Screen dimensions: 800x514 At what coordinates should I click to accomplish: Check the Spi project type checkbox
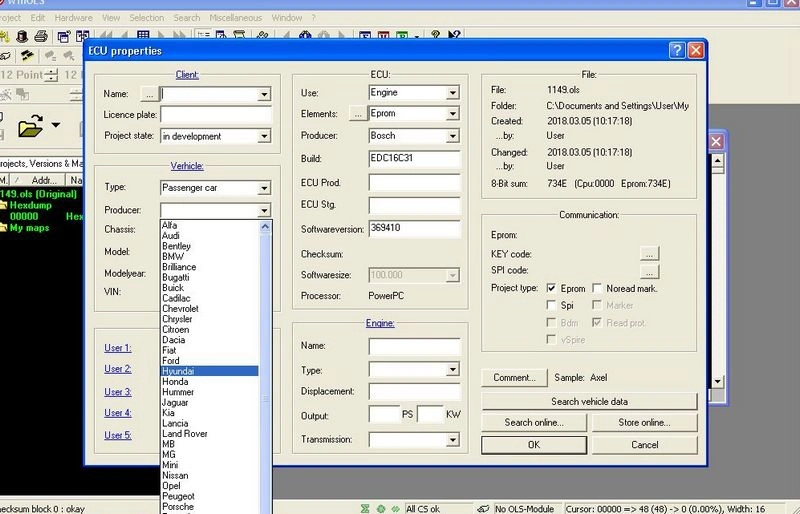pyautogui.click(x=551, y=305)
